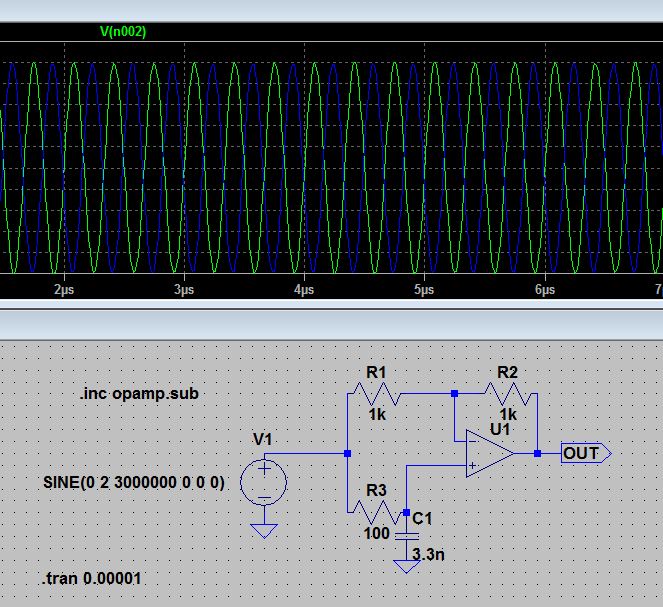The image size is (663, 607).
Task: Click R3's 100 value label
Action: 377,533
